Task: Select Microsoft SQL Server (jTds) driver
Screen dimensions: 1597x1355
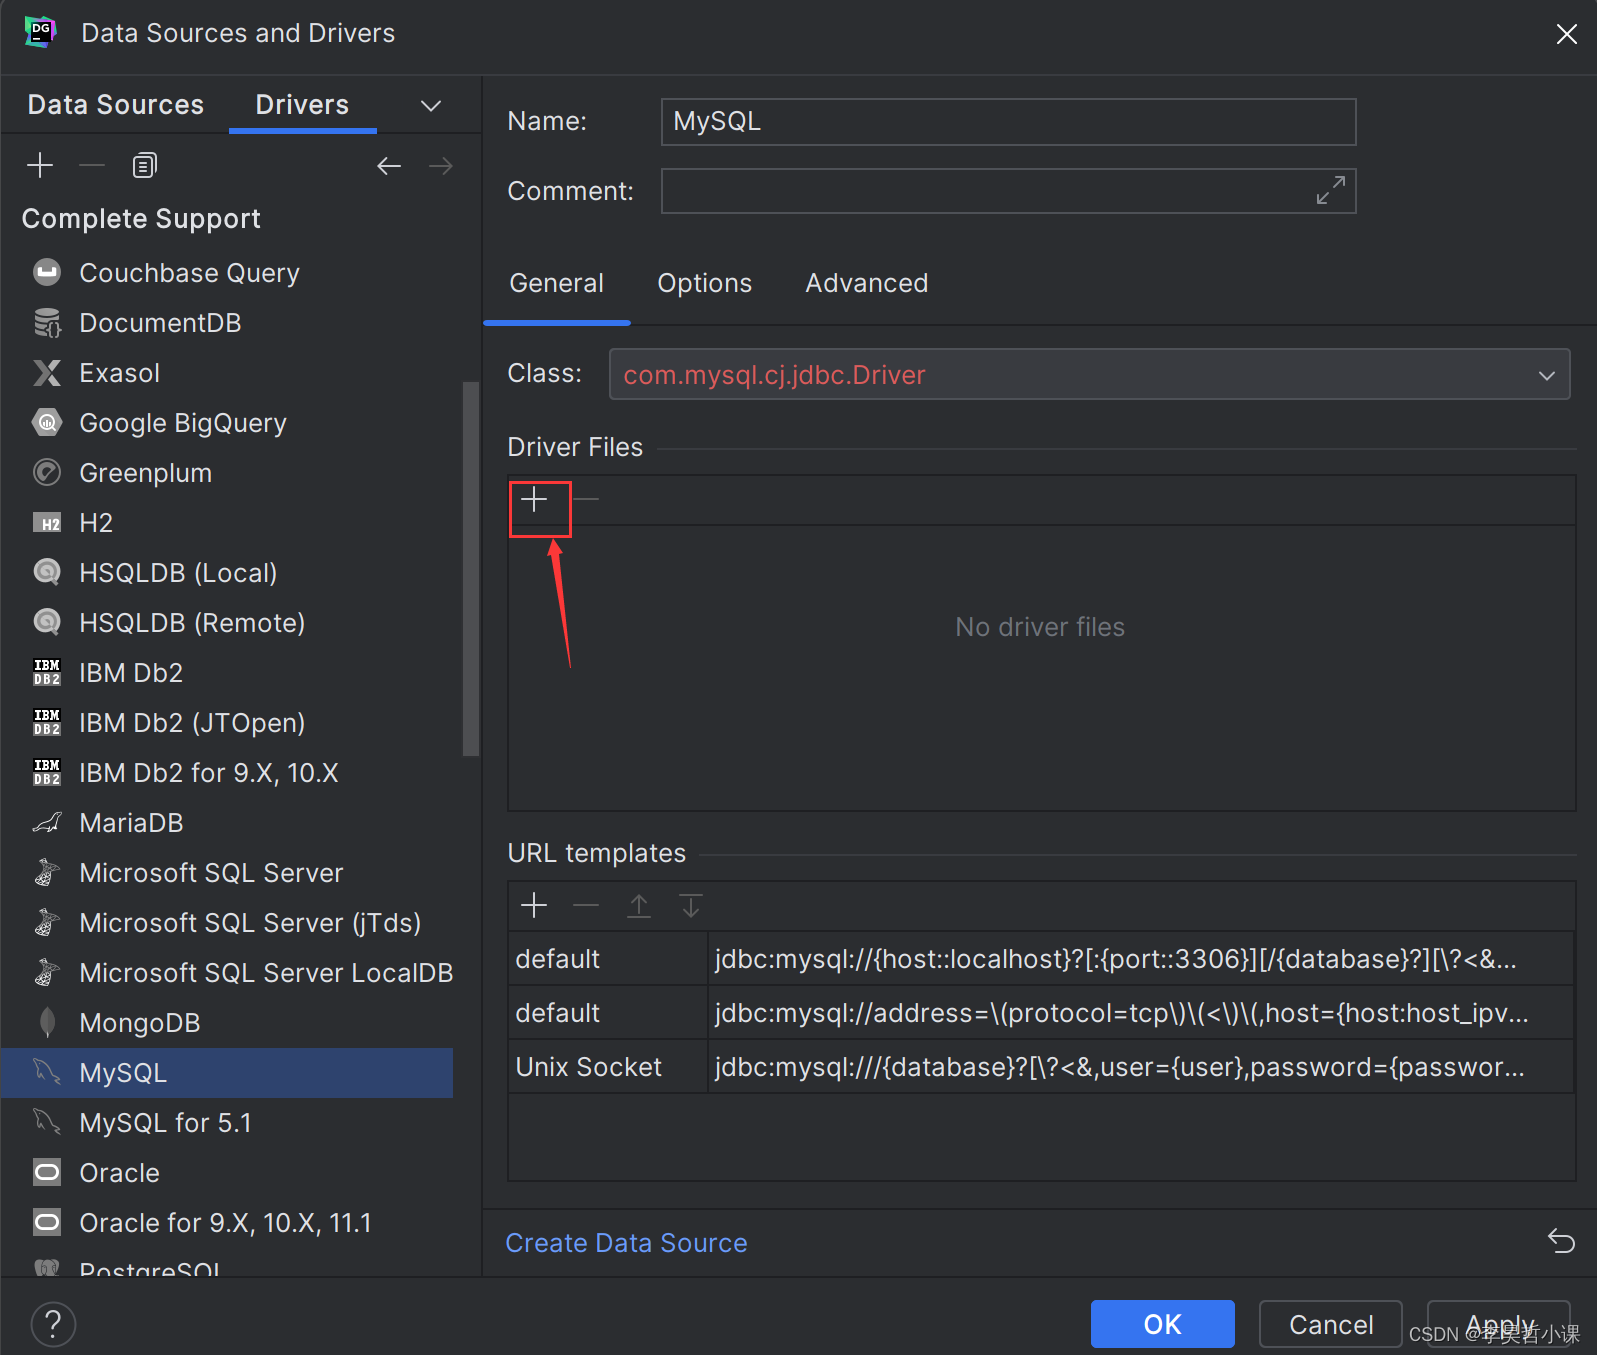Action: click(x=227, y=923)
